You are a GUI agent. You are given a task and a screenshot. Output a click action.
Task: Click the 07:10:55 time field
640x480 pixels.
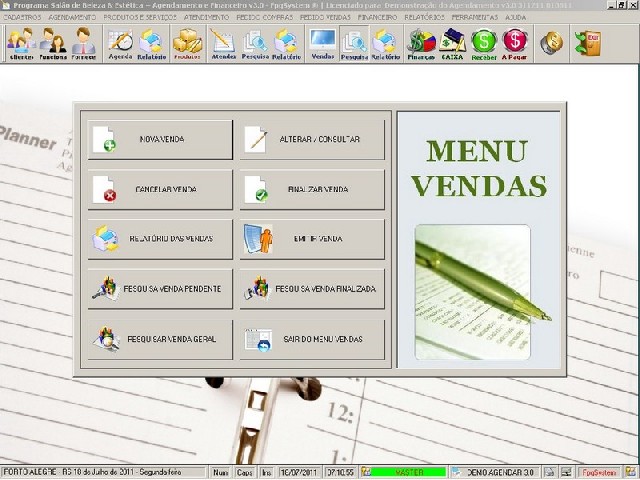[x=340, y=472]
